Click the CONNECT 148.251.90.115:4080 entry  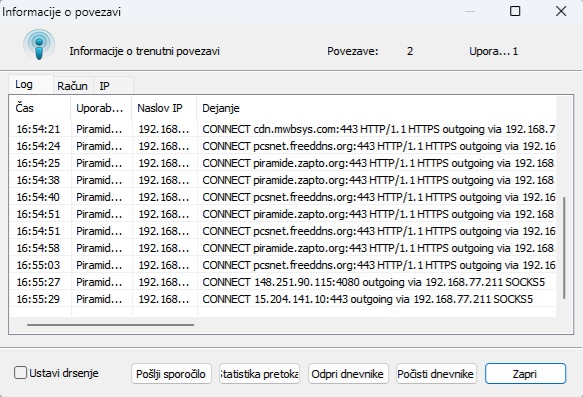pyautogui.click(x=373, y=282)
